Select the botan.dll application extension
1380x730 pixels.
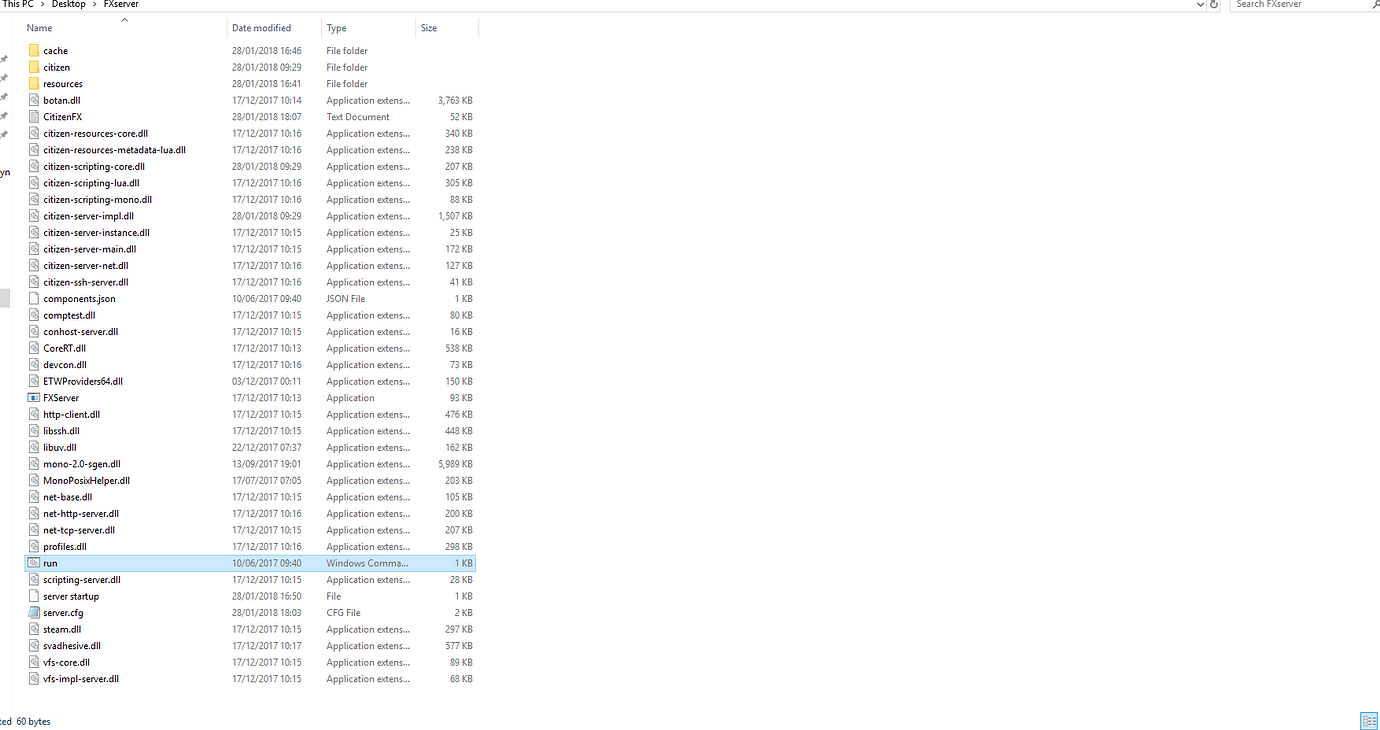tap(62, 100)
